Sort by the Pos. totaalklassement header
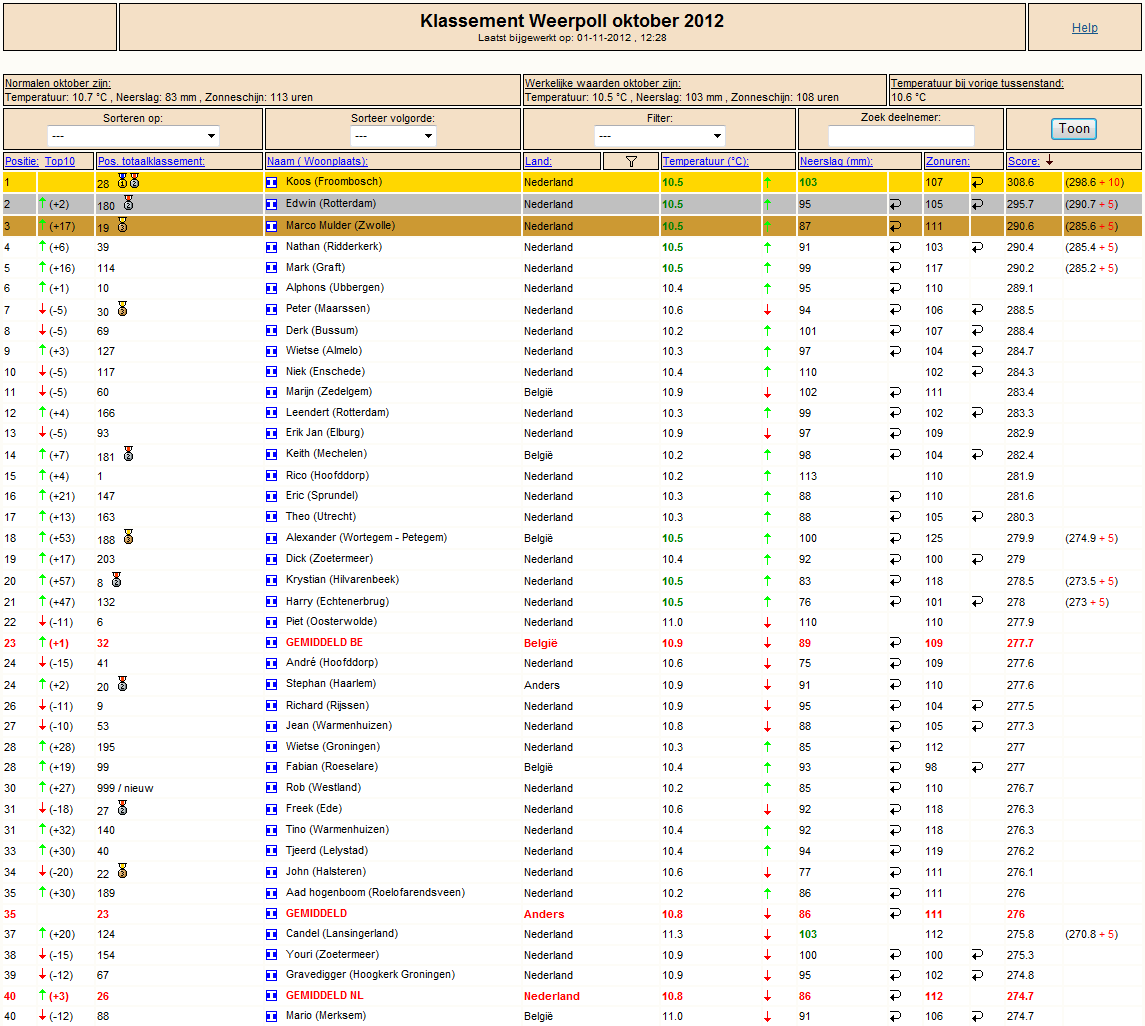This screenshot has height=1026, width=1145. [151, 161]
